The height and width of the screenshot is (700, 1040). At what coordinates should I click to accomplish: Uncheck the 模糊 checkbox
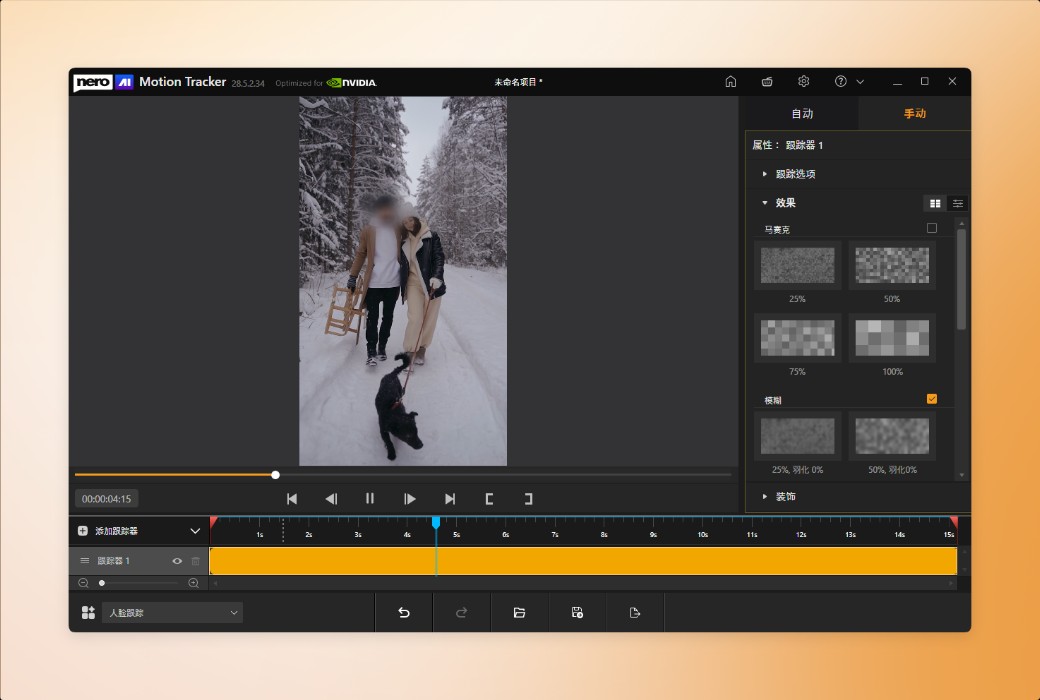coord(932,399)
